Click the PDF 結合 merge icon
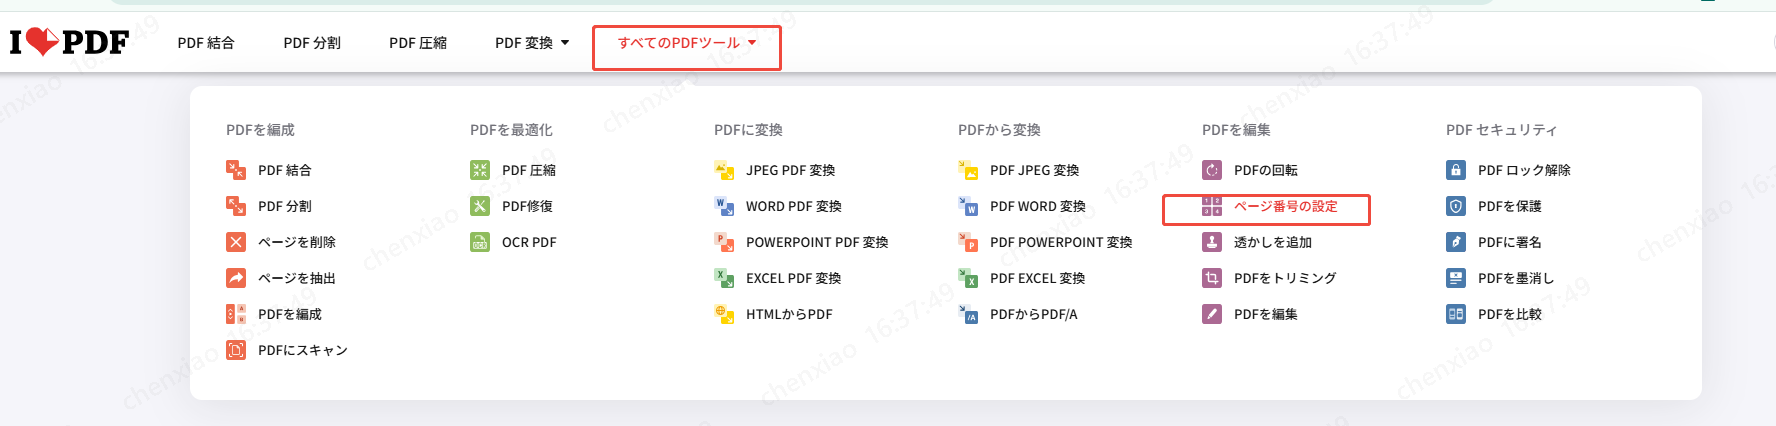This screenshot has width=1776, height=426. (236, 170)
